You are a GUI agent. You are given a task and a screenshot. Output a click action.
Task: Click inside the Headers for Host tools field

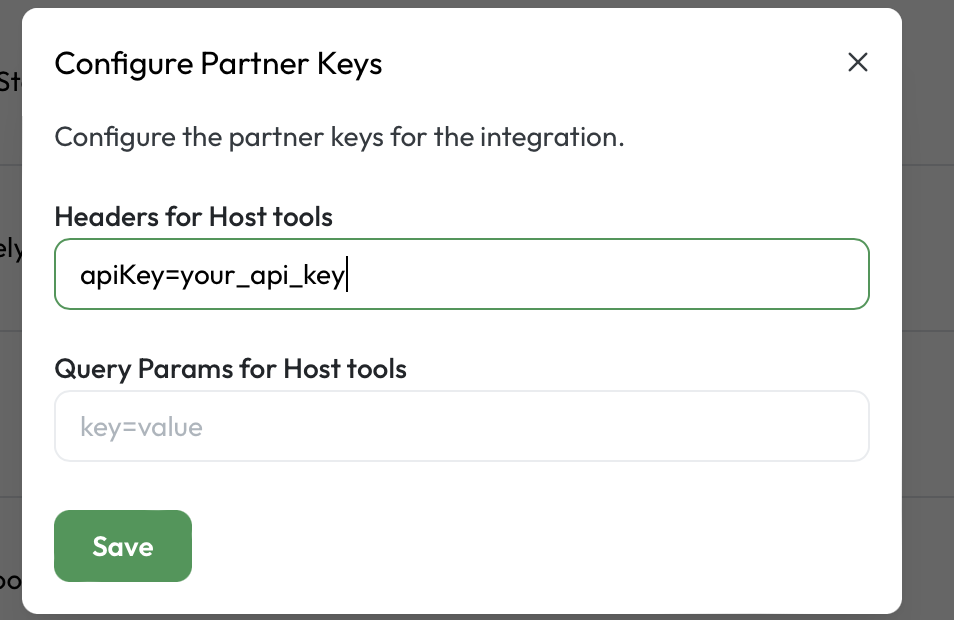tap(461, 274)
